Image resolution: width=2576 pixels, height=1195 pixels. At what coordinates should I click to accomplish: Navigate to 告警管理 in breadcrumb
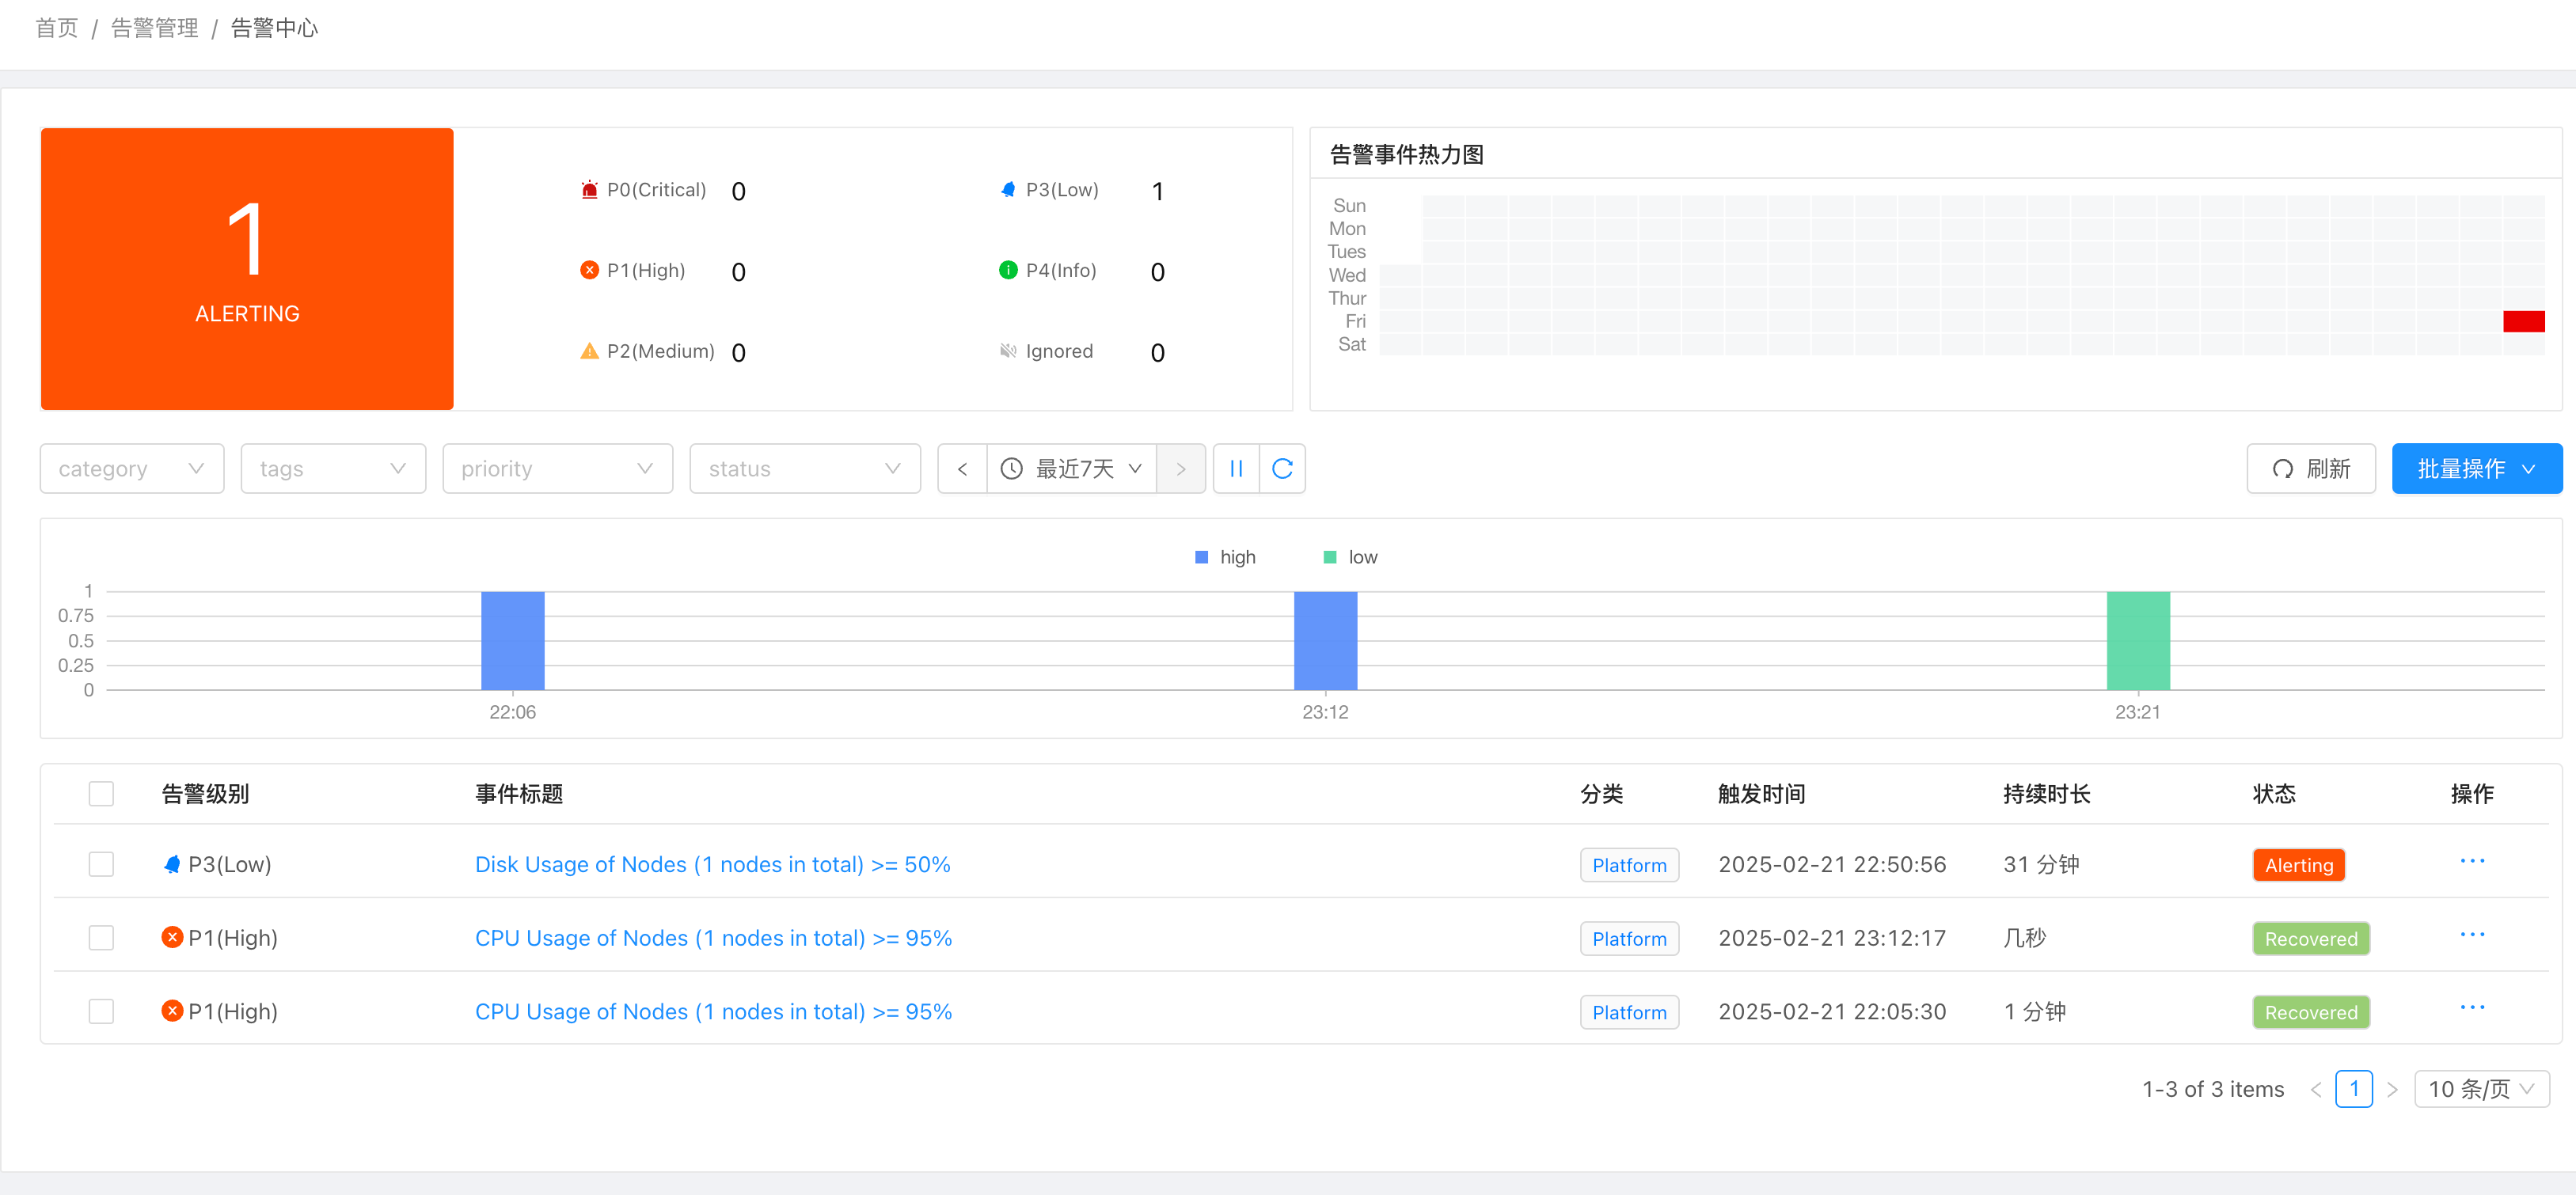(154, 28)
